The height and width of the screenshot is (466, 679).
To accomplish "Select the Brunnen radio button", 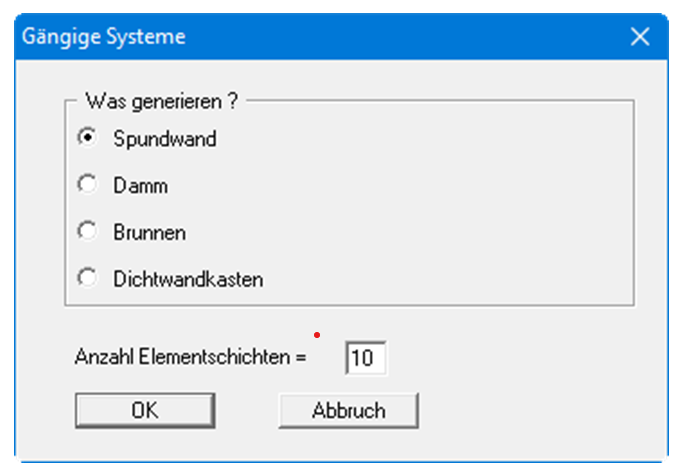I will click(88, 232).
